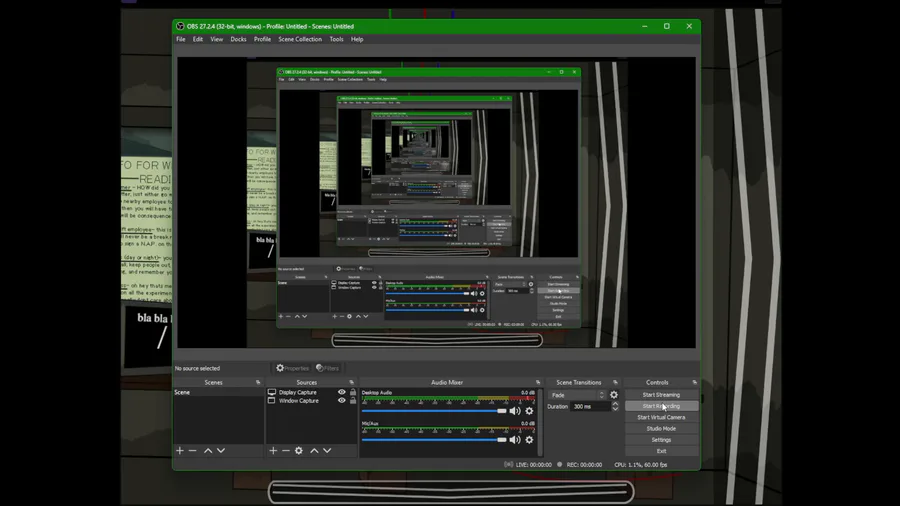Click the LIVE broadcast status icon
This screenshot has height=506, width=900.
(x=508, y=465)
